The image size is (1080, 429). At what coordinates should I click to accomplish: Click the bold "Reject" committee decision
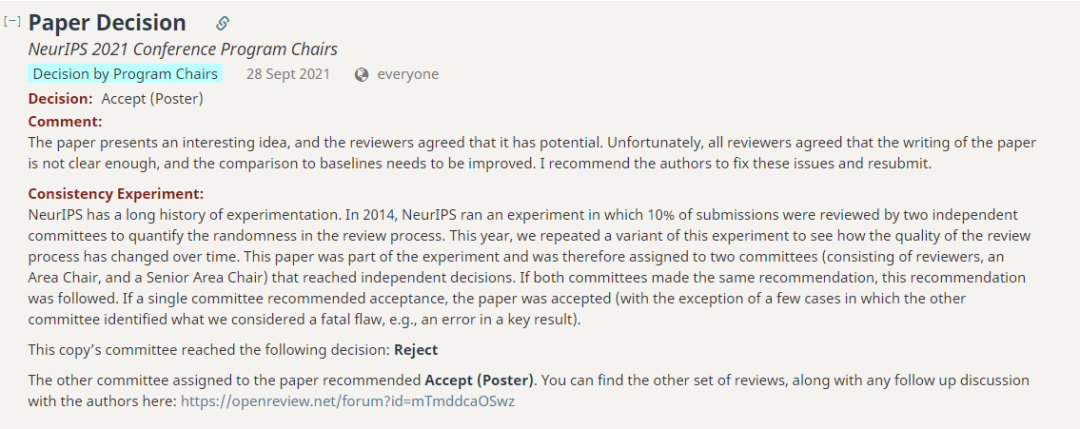pos(415,350)
